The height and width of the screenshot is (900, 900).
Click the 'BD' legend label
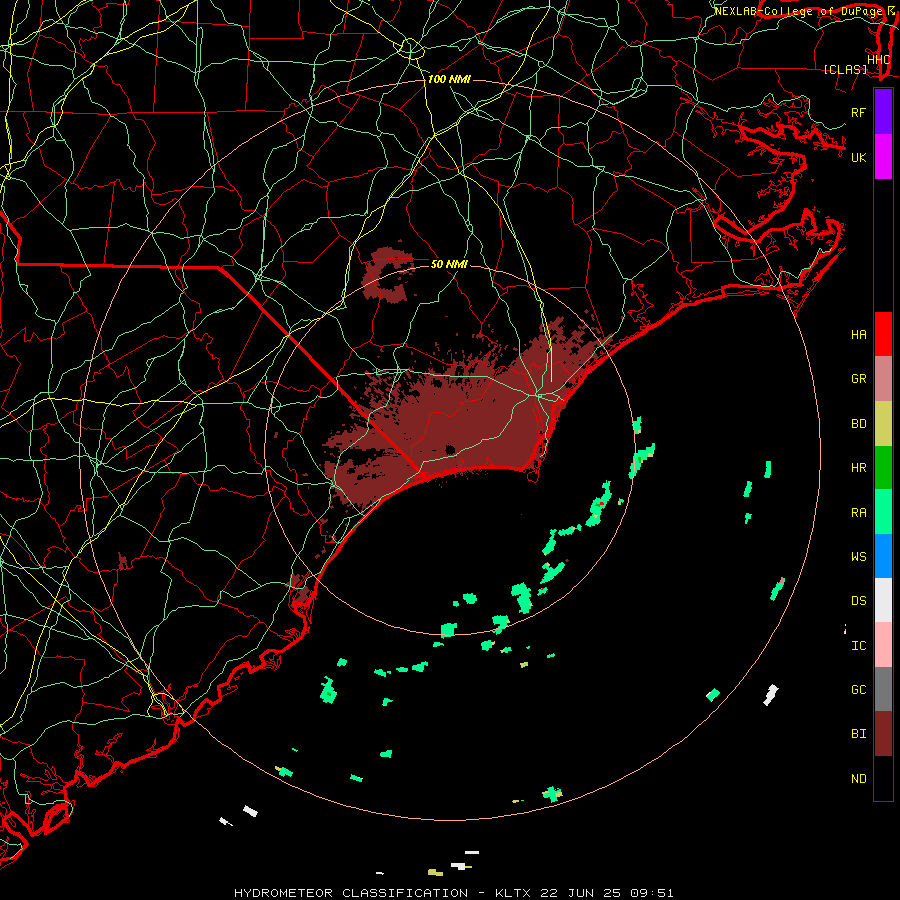point(858,424)
